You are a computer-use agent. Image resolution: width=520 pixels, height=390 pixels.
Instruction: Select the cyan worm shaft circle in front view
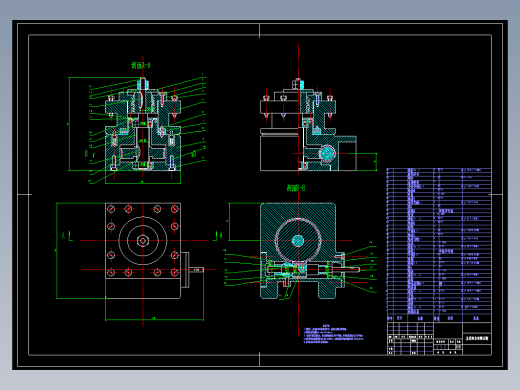point(327,154)
